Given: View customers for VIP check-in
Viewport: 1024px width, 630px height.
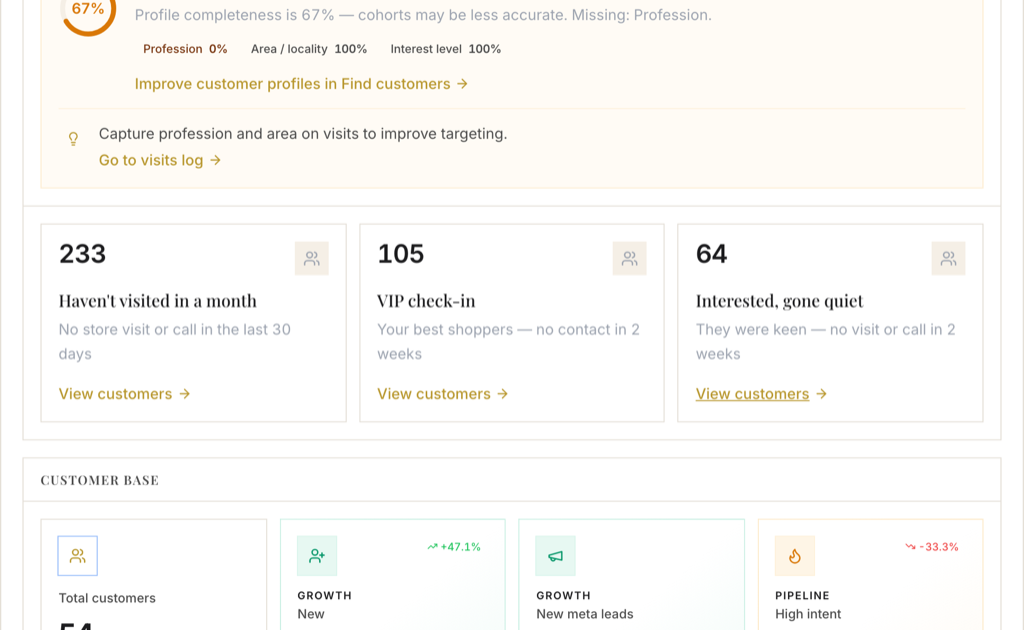Looking at the screenshot, I should (443, 394).
